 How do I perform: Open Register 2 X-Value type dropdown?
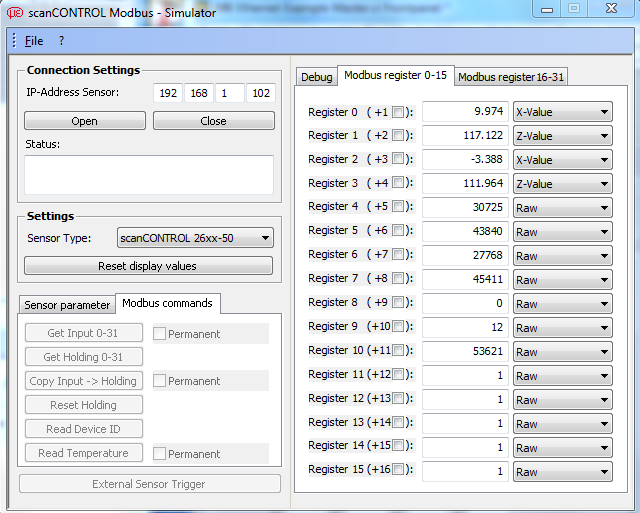click(x=563, y=160)
